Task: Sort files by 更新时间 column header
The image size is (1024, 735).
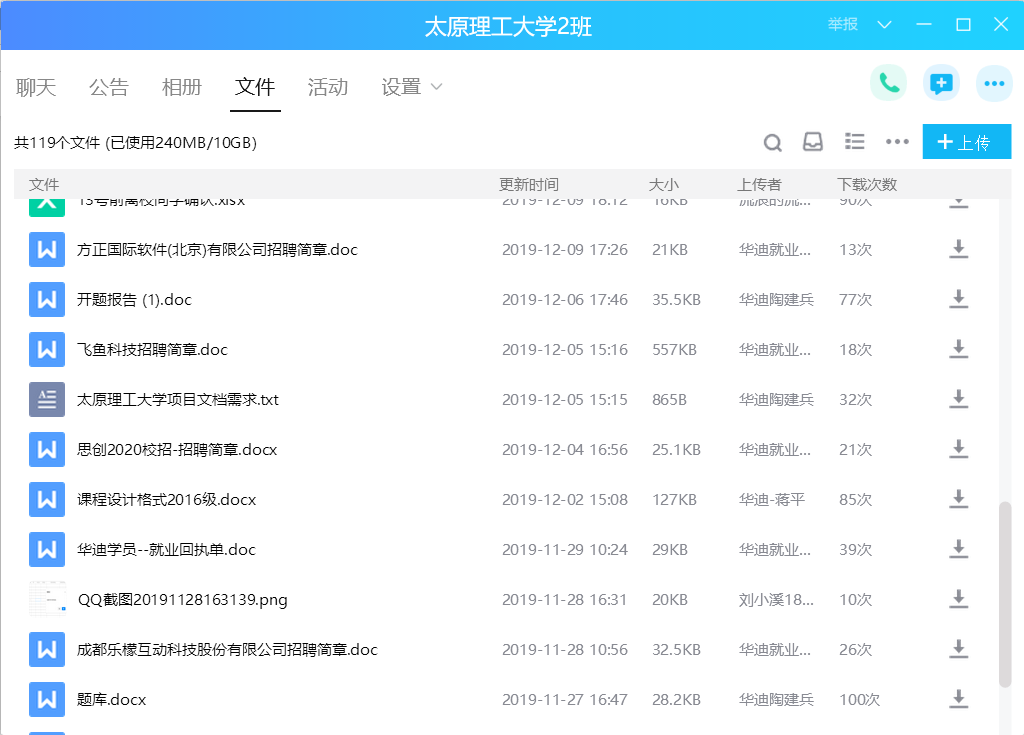Action: (x=529, y=185)
